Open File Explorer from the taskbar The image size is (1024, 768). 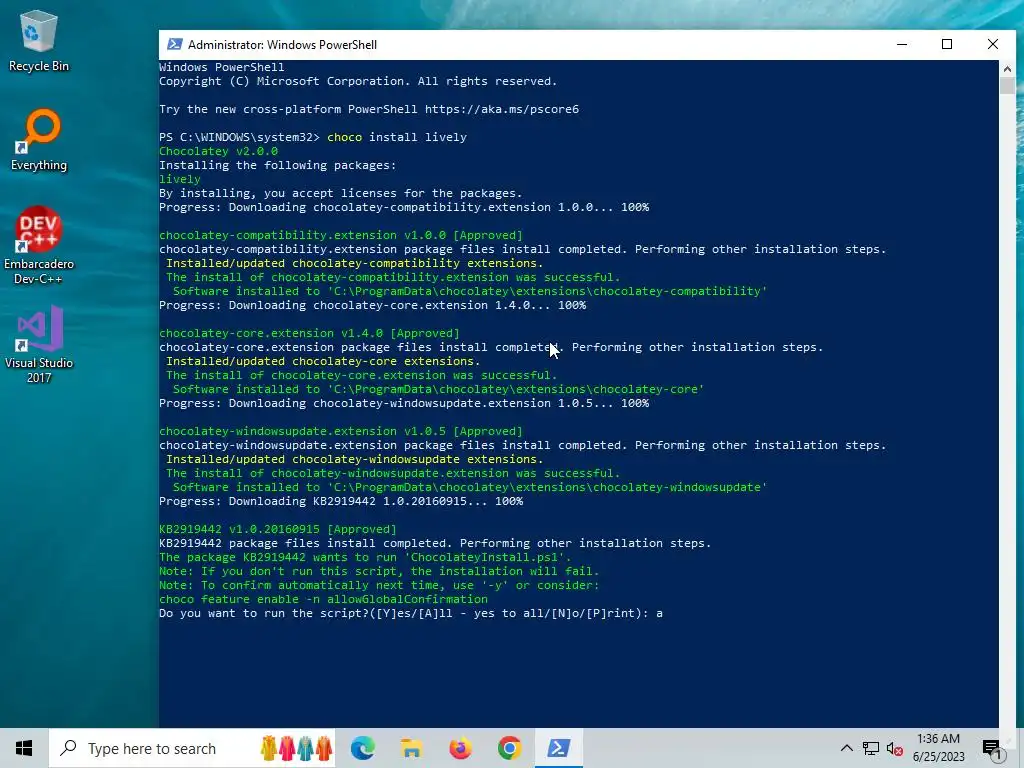coord(411,748)
